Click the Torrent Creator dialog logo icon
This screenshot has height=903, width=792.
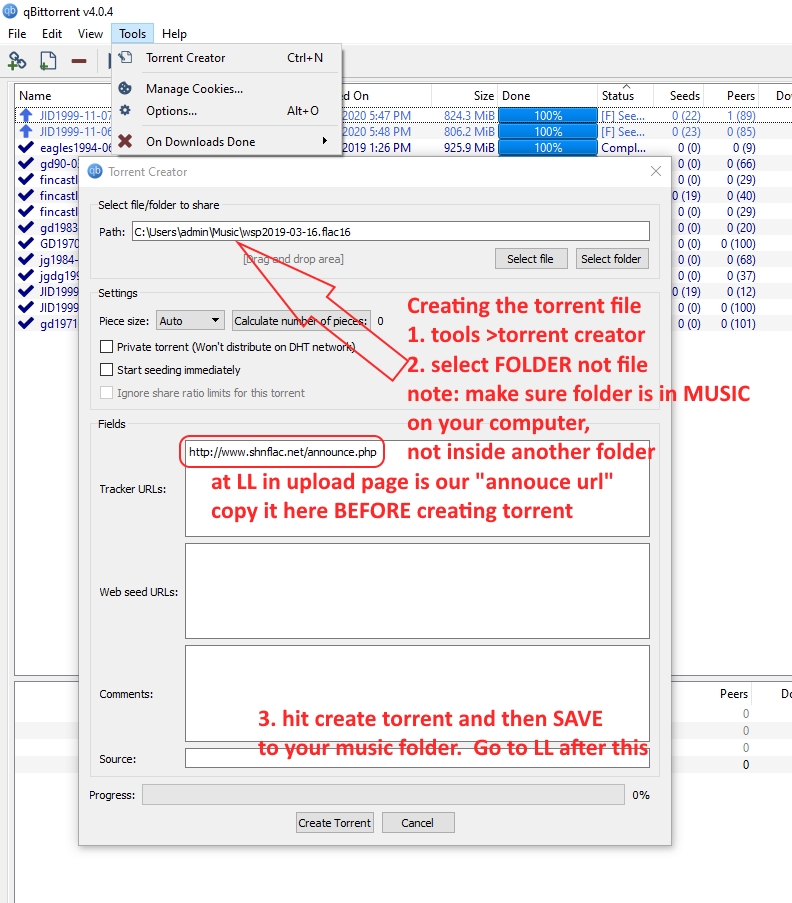[95, 171]
